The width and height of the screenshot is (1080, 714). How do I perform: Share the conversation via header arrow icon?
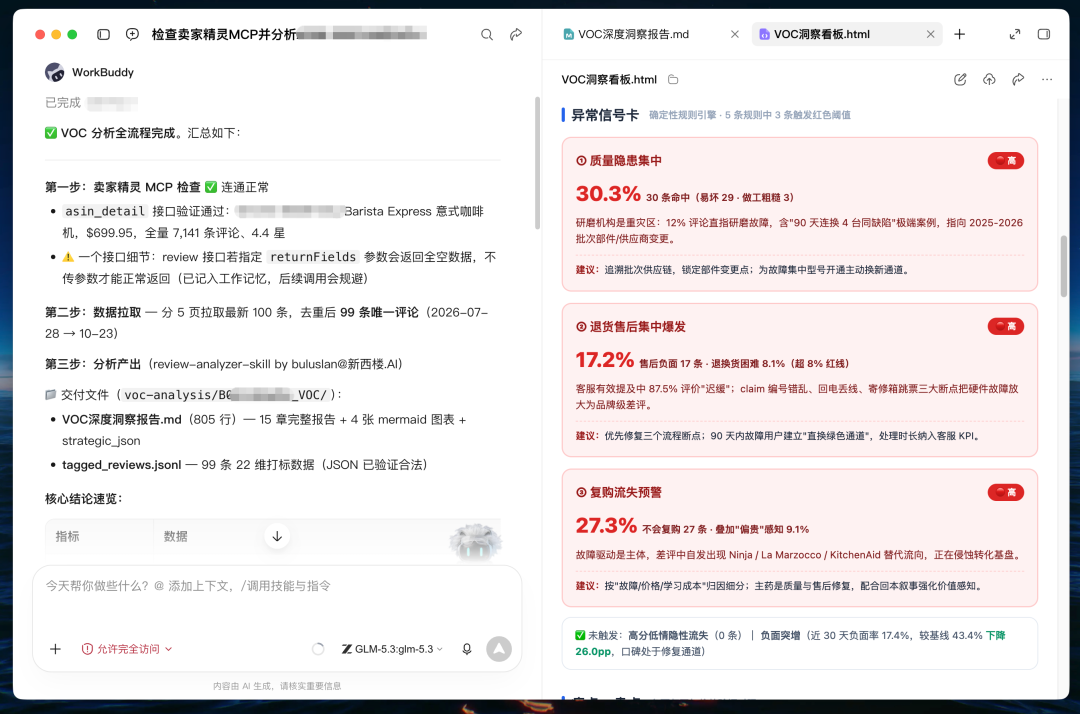pyautogui.click(x=516, y=34)
